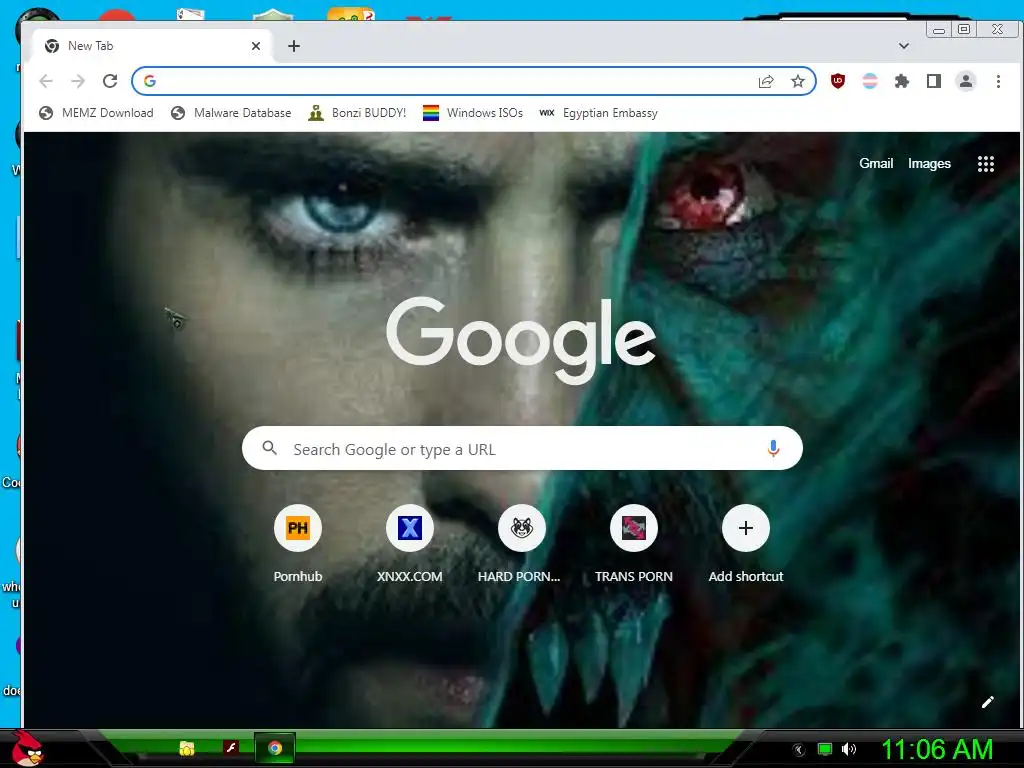Open MEMZ Download bookmark

tap(96, 113)
